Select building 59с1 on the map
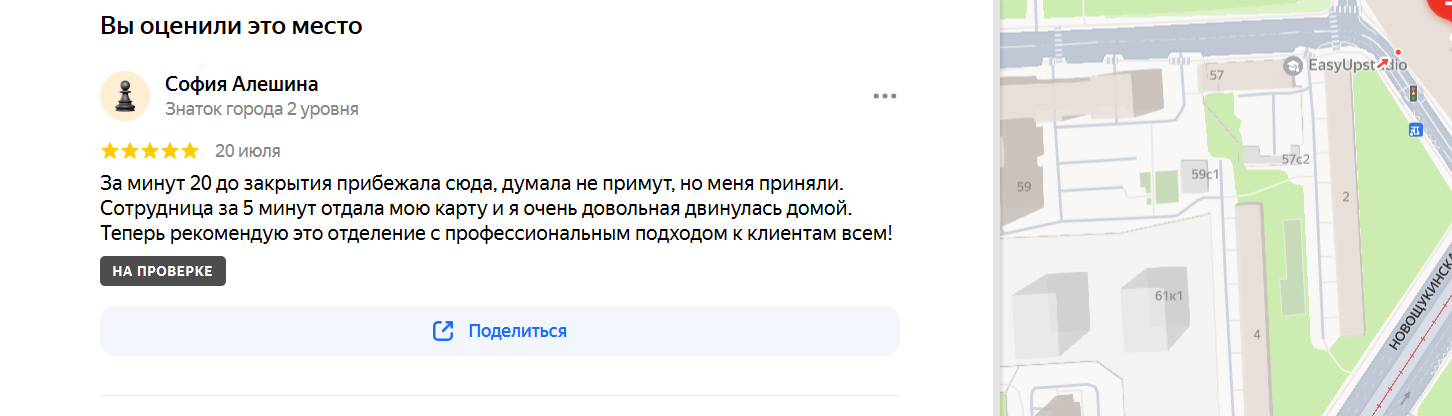Image resolution: width=1452 pixels, height=416 pixels. pyautogui.click(x=1205, y=174)
